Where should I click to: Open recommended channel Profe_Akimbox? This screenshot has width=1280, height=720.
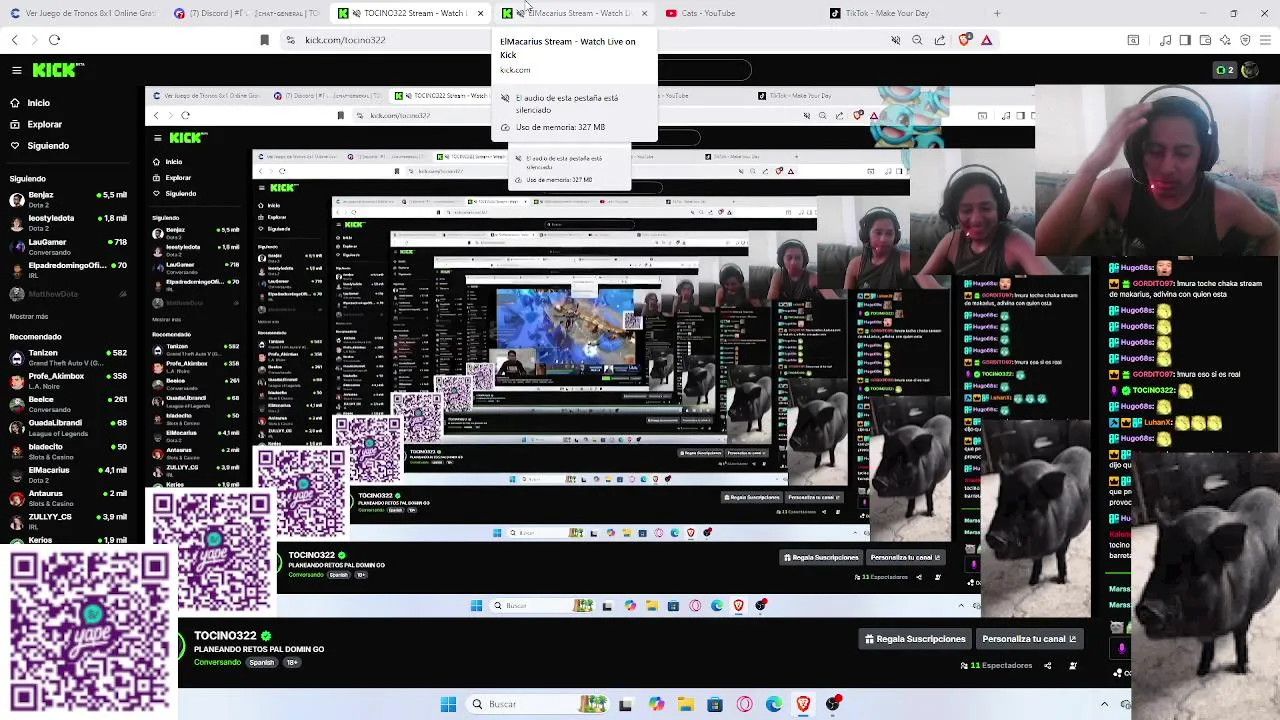click(x=68, y=381)
